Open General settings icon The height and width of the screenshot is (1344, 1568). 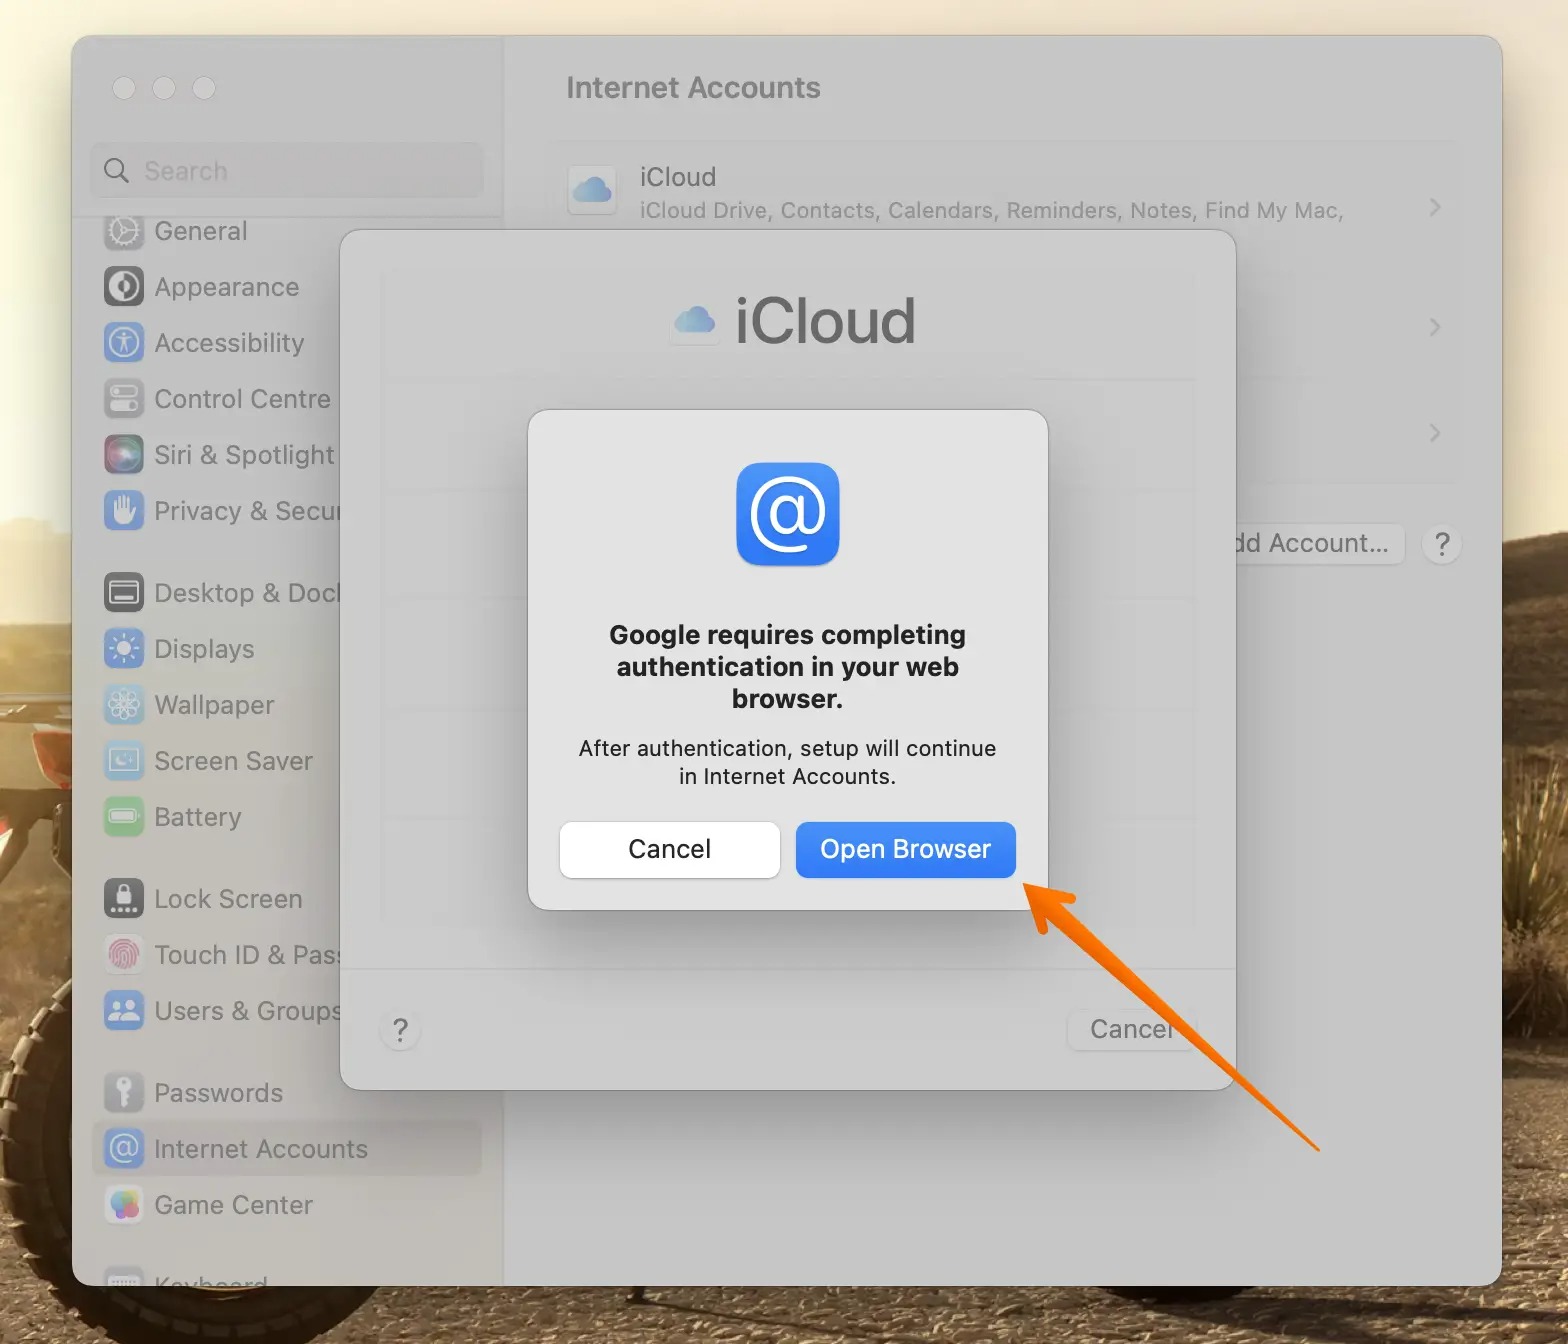124,231
